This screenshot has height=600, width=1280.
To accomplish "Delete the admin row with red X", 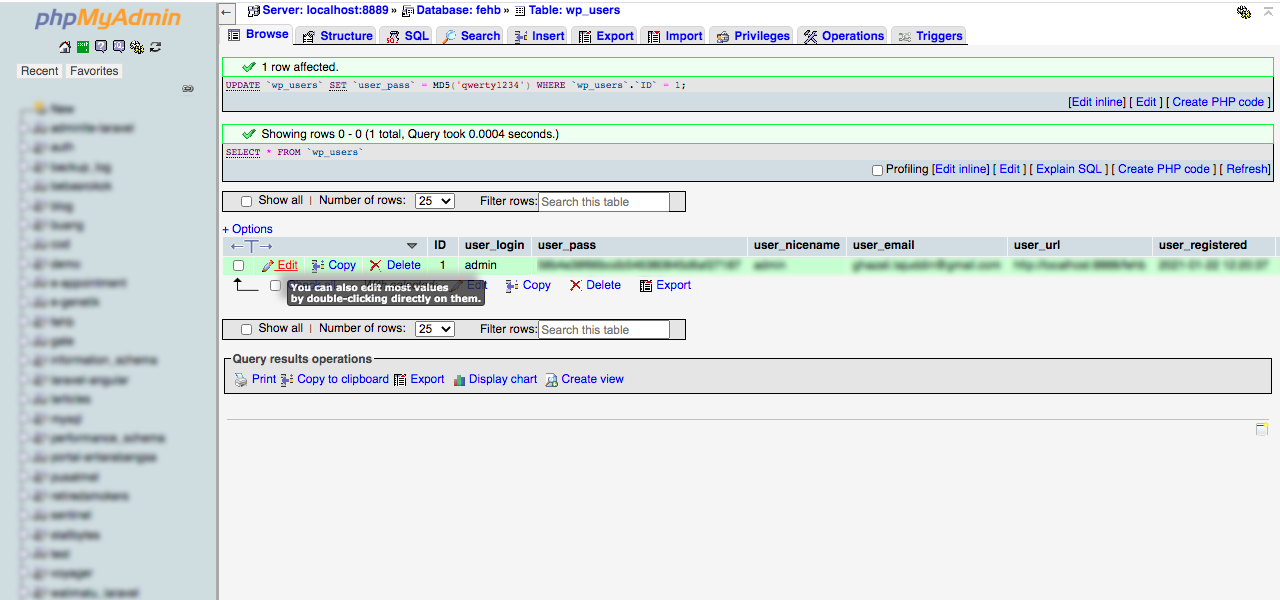I will pos(395,265).
